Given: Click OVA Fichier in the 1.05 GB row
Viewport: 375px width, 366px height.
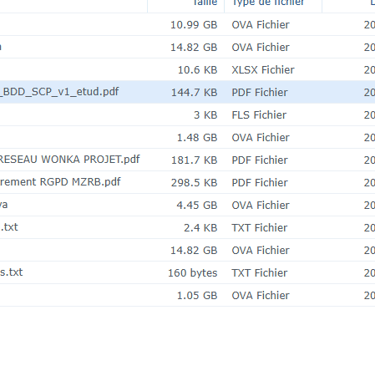Looking at the screenshot, I should (x=260, y=296).
